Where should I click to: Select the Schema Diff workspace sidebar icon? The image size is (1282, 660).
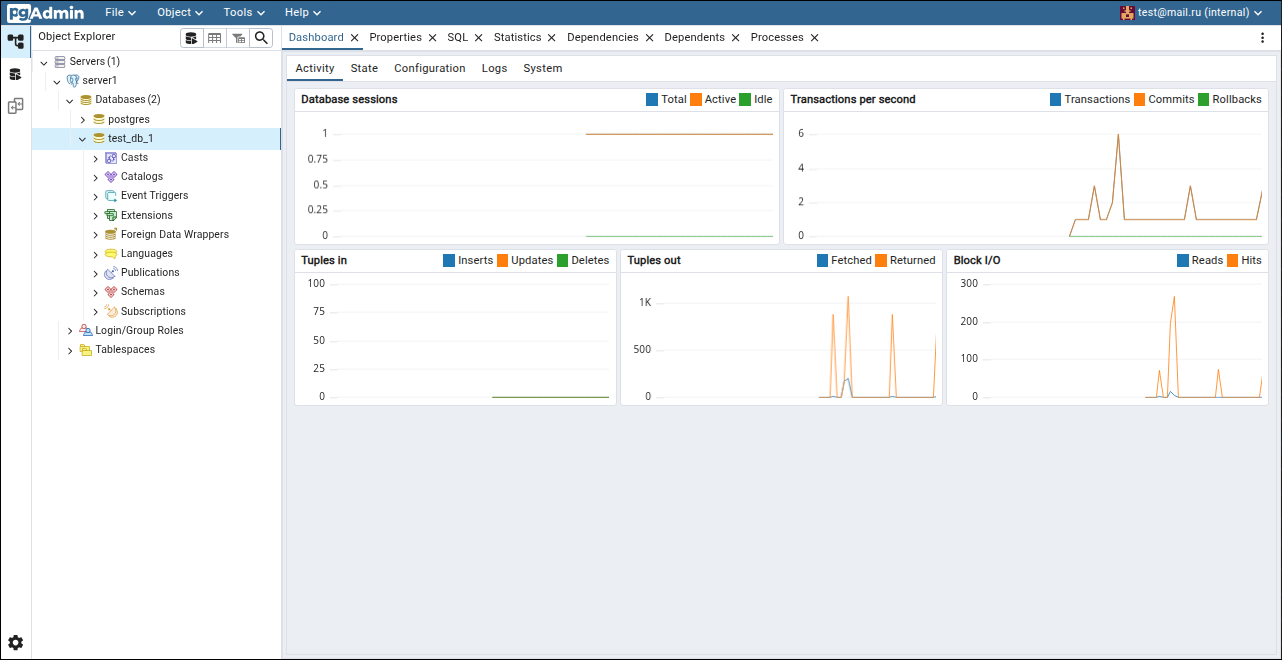15,106
